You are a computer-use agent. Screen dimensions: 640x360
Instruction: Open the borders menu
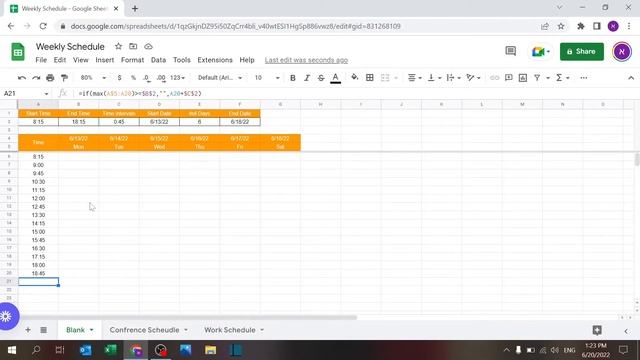click(x=370, y=78)
